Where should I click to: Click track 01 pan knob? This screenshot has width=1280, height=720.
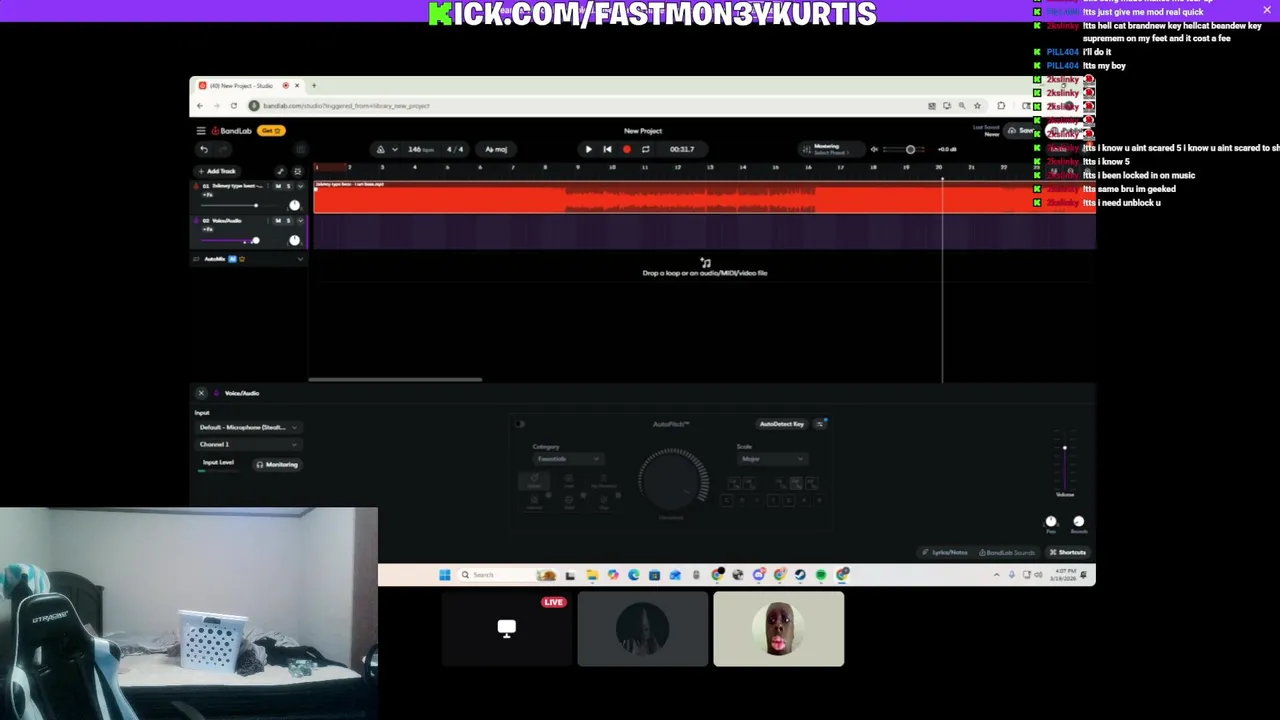click(294, 206)
